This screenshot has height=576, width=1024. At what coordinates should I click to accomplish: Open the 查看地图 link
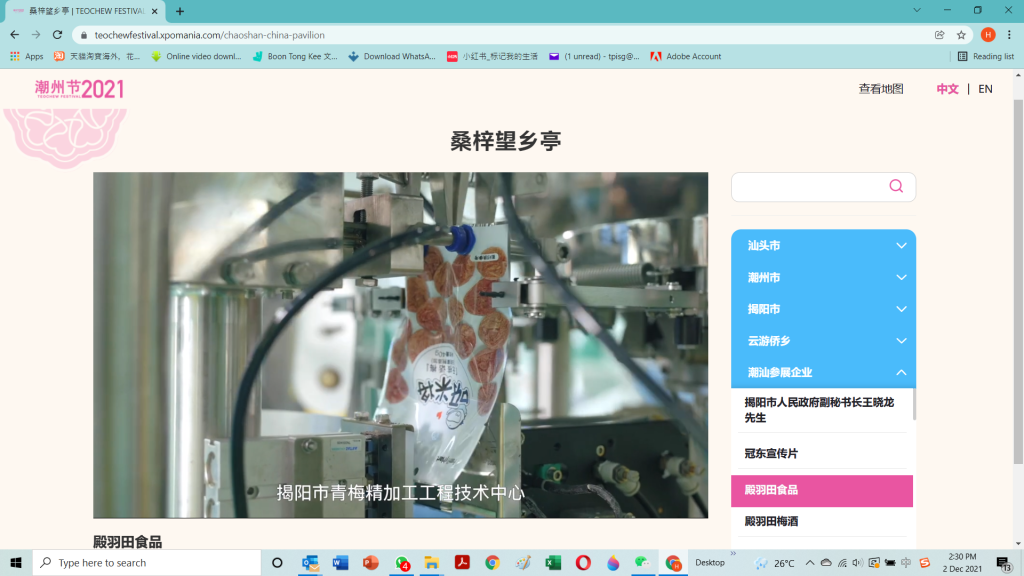pyautogui.click(x=880, y=89)
